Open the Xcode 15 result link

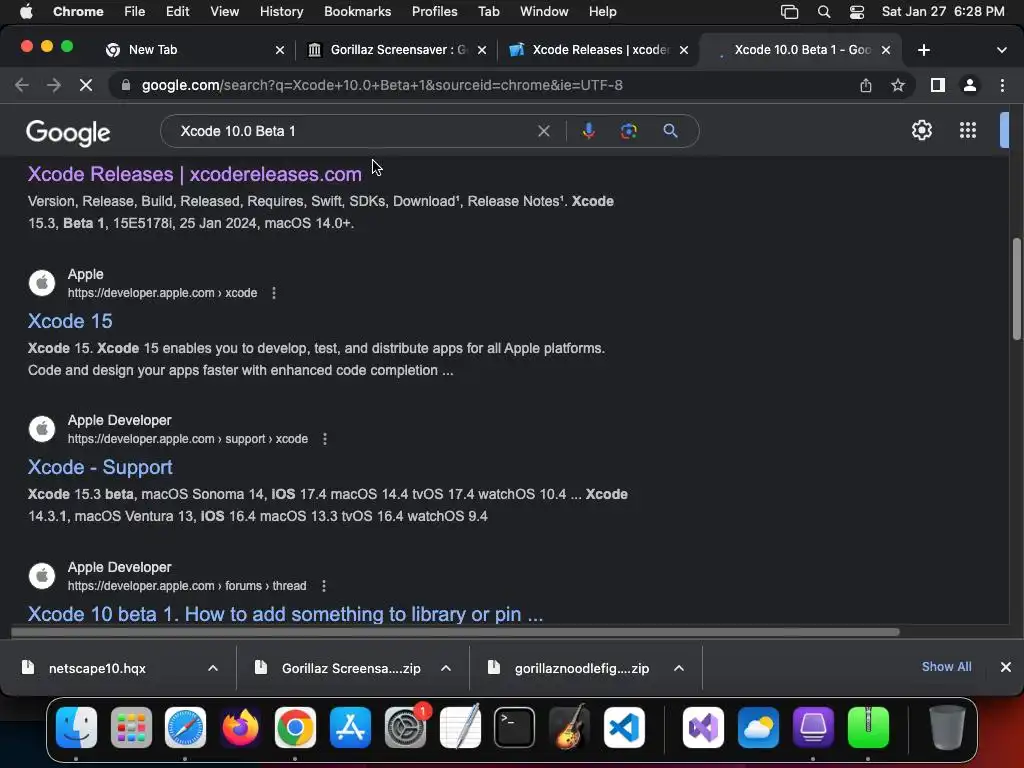(x=70, y=321)
